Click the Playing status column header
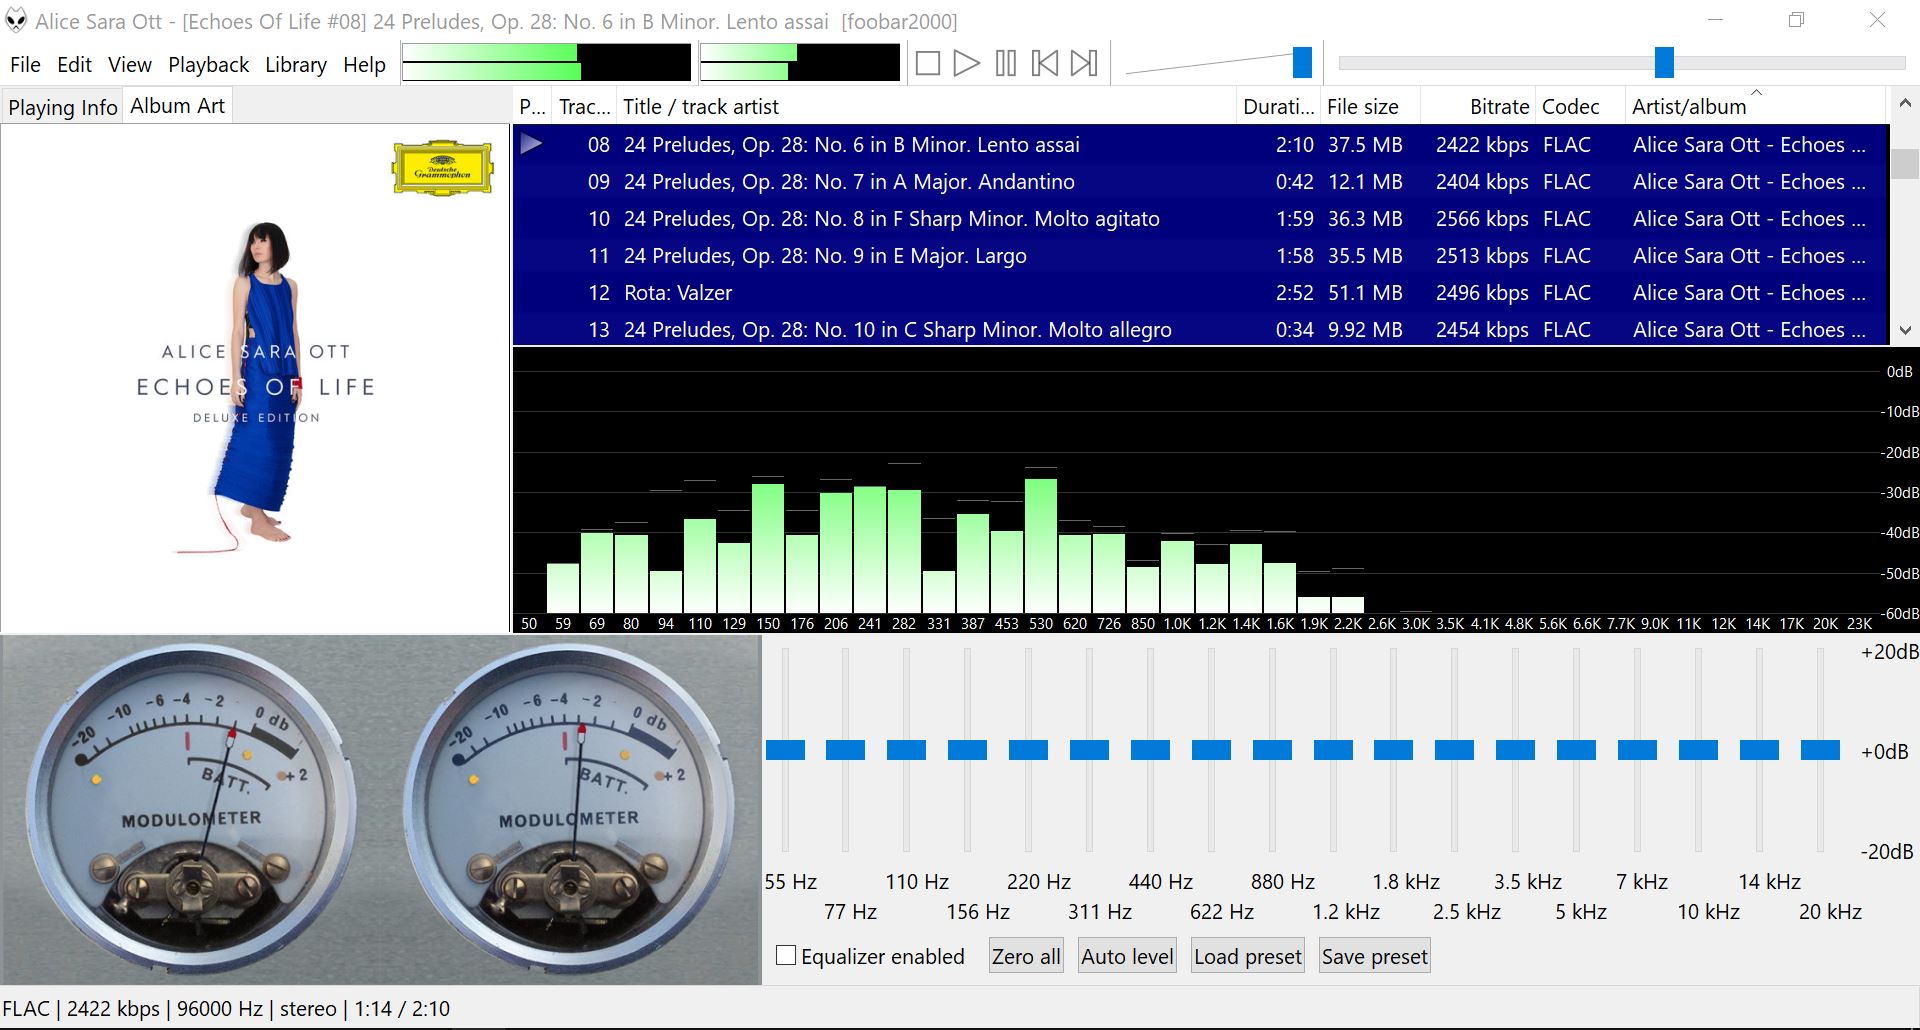The width and height of the screenshot is (1920, 1030). point(533,106)
